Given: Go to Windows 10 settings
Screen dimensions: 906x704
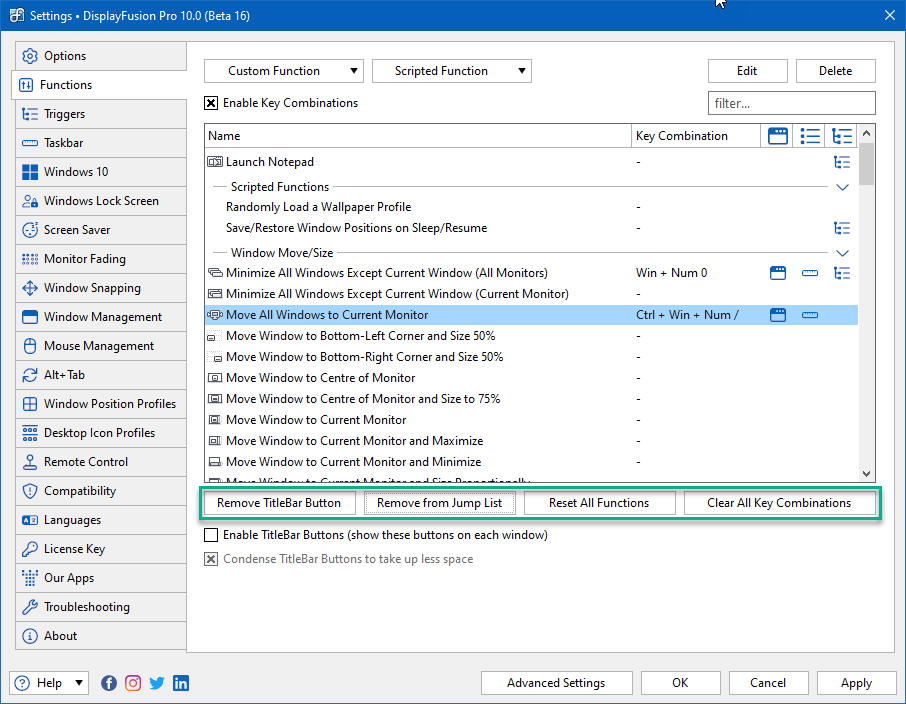Looking at the screenshot, I should point(101,172).
